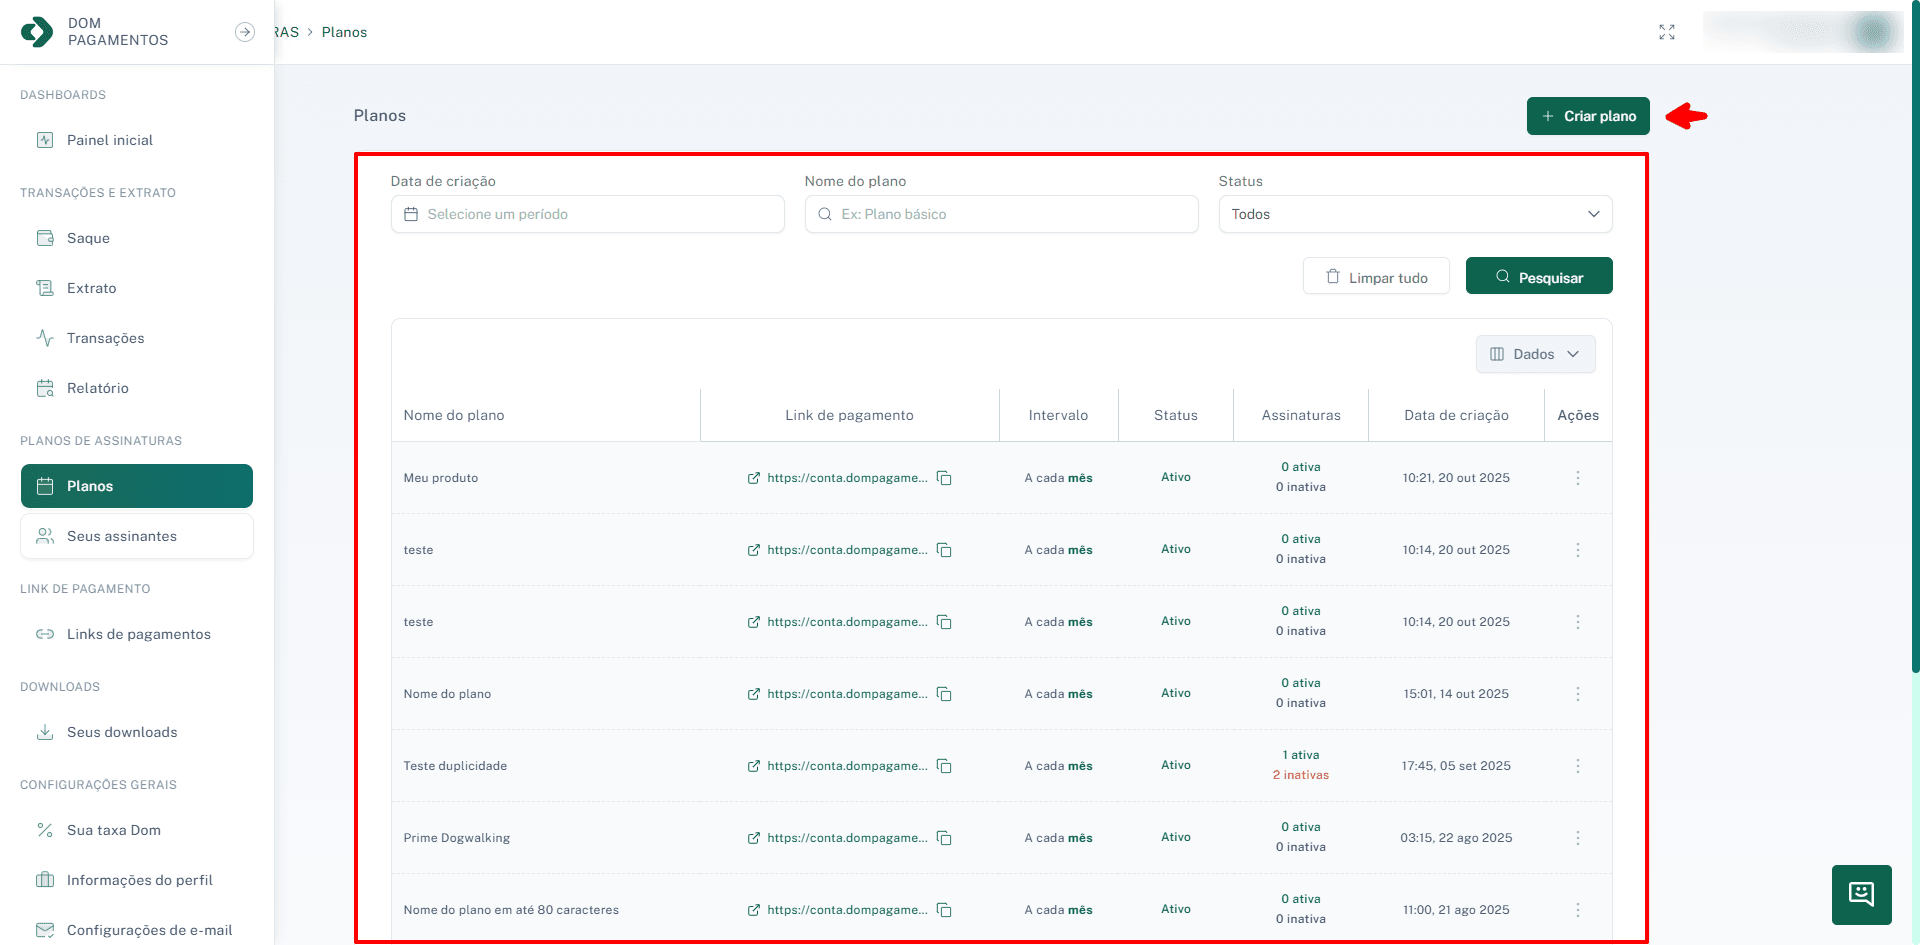Navigate to Links de pagamentos

pyautogui.click(x=138, y=634)
